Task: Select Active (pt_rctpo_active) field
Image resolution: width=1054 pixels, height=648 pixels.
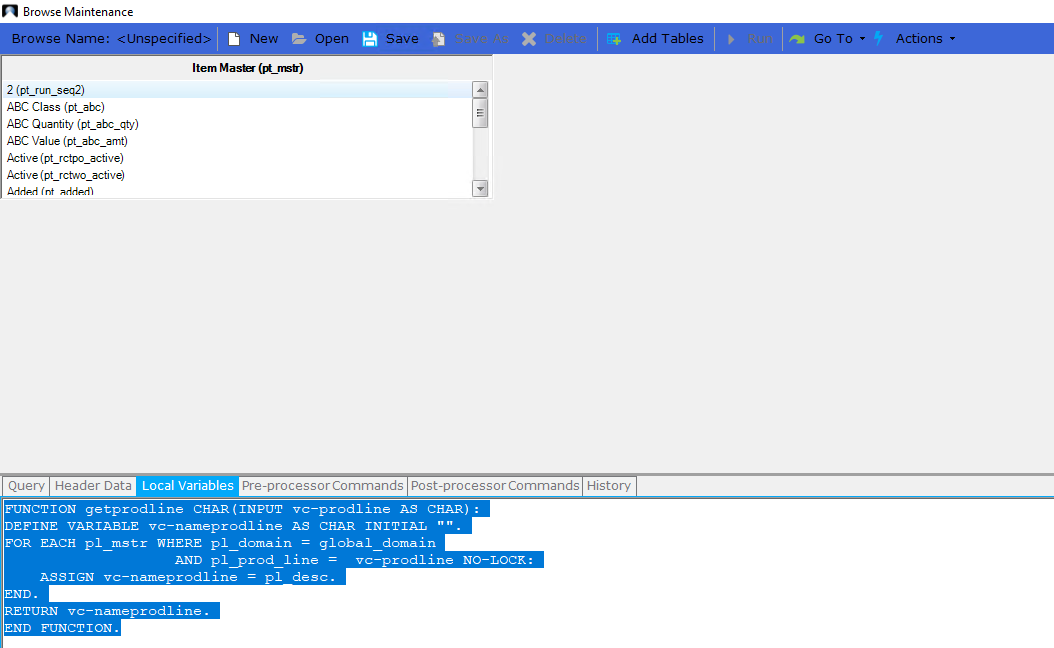Action: tap(64, 158)
